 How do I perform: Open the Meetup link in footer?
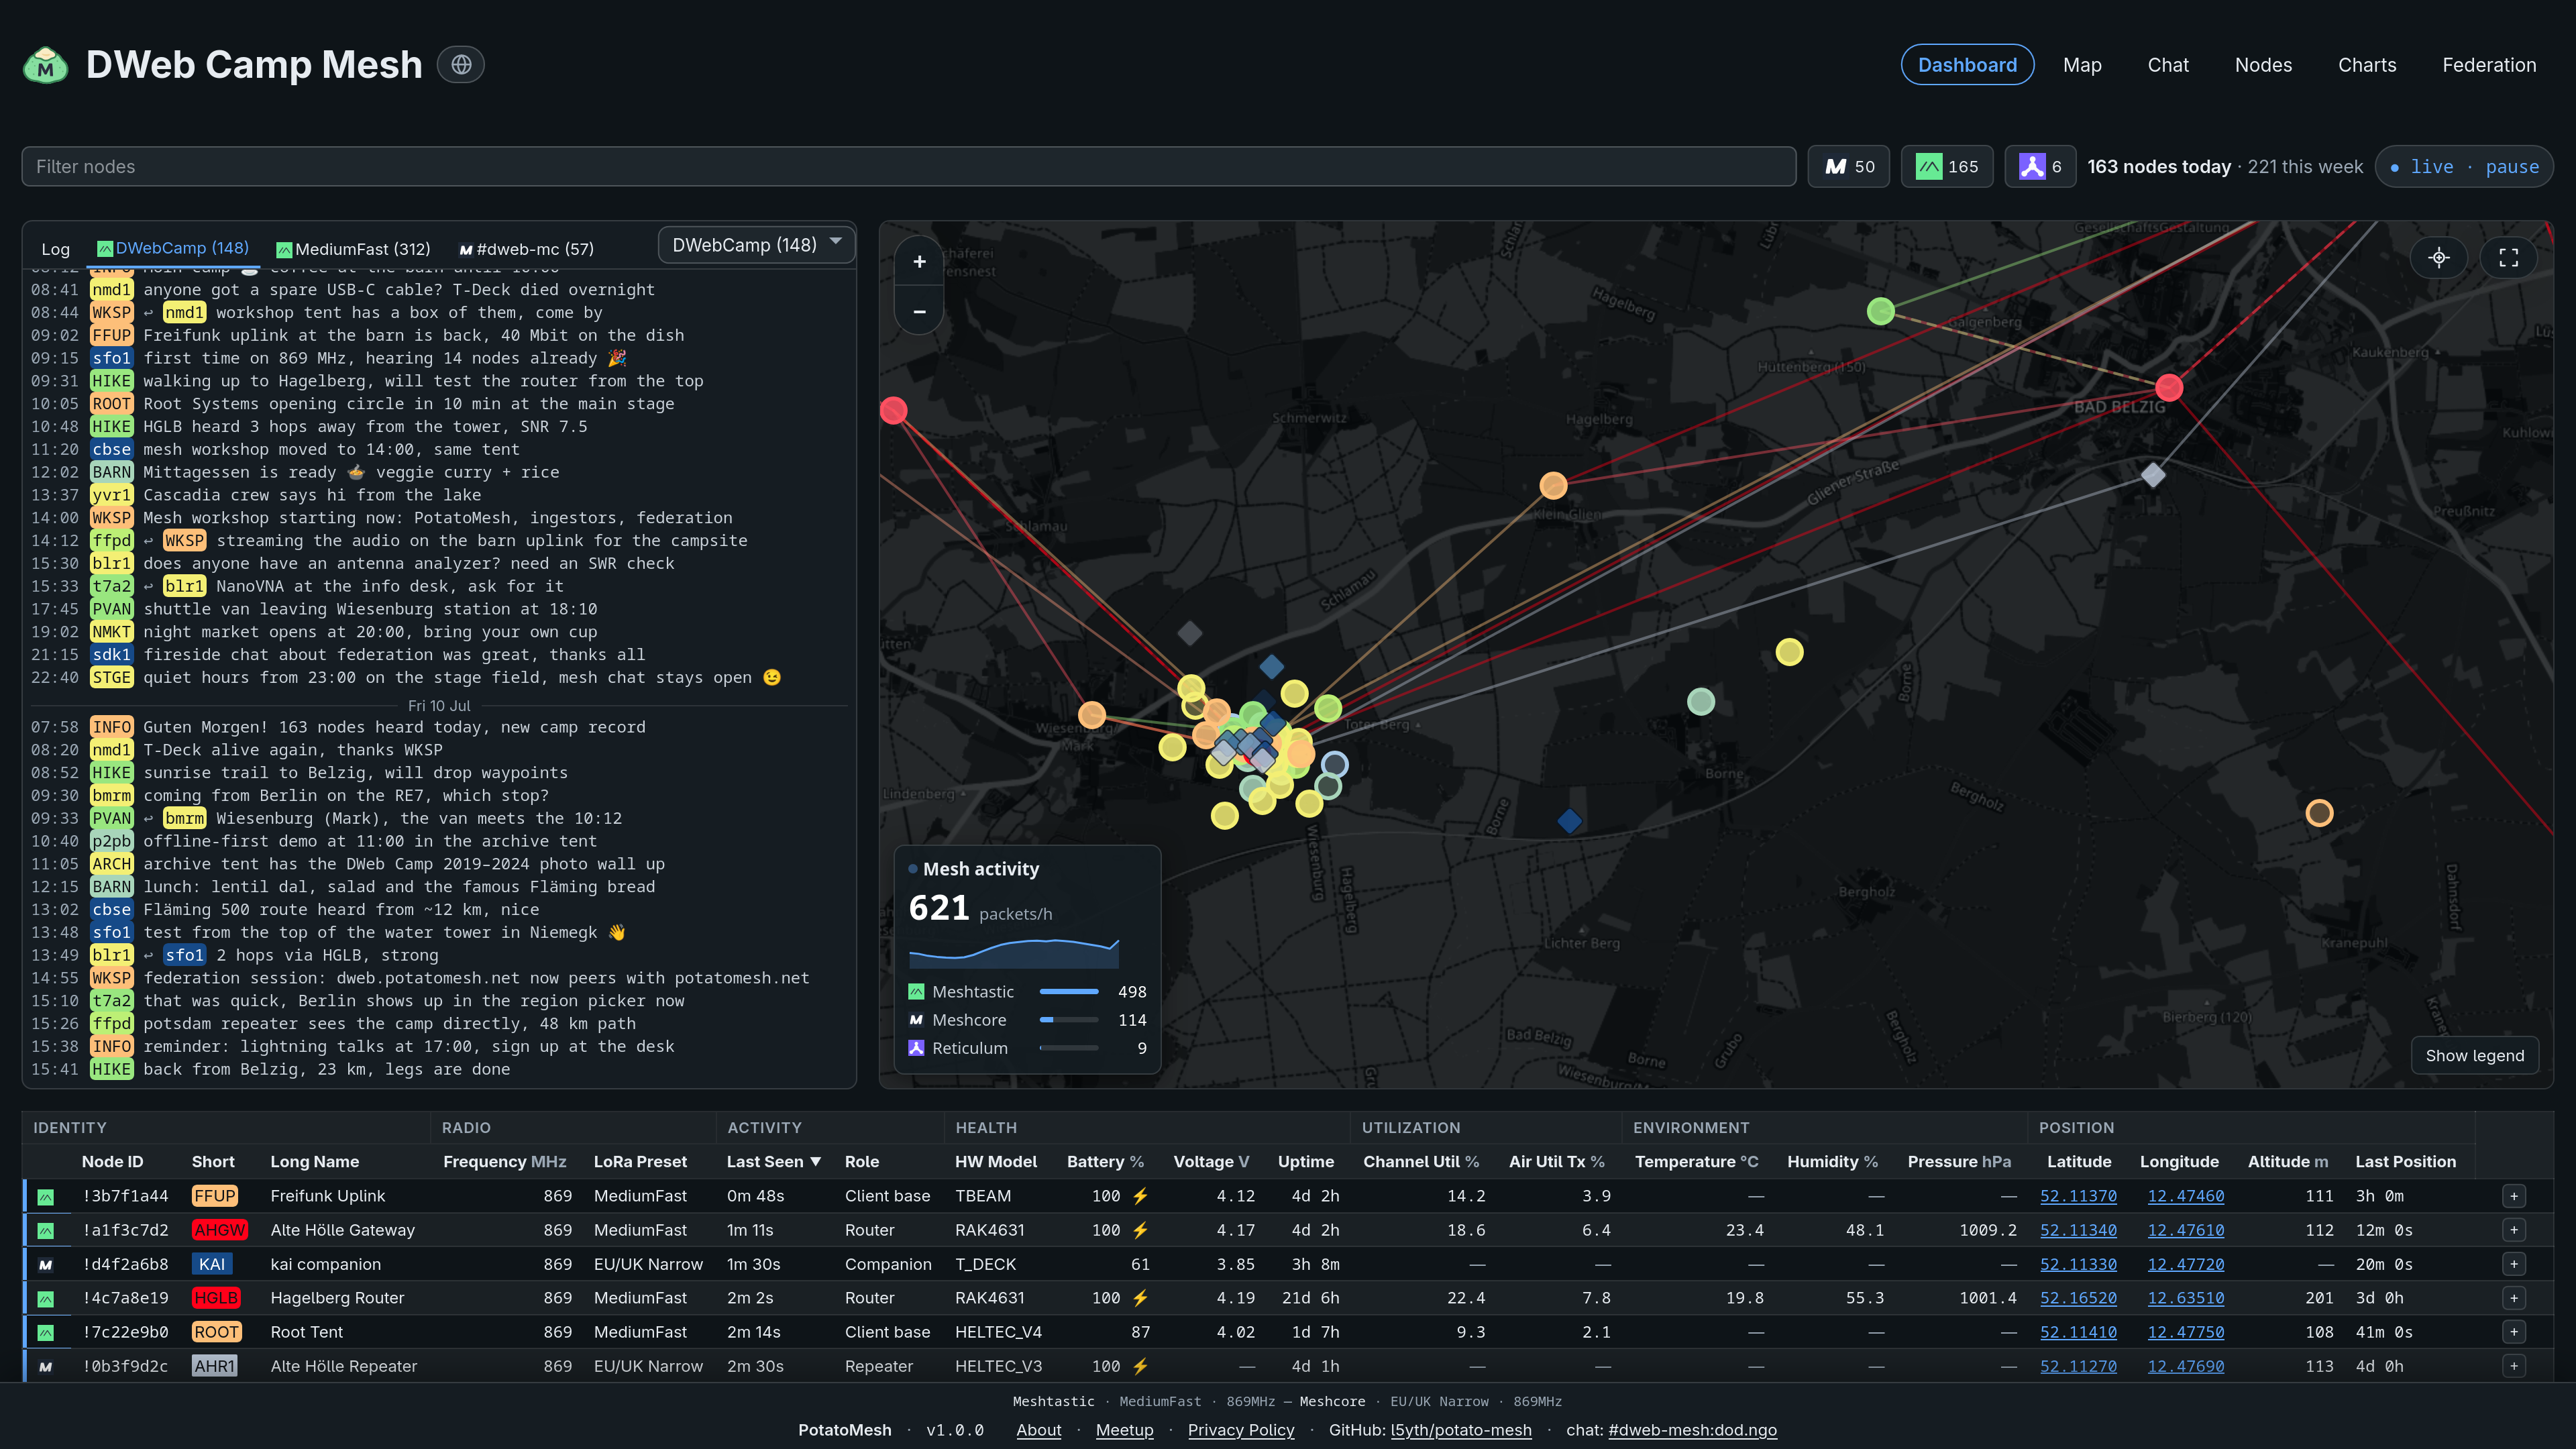click(1124, 1430)
